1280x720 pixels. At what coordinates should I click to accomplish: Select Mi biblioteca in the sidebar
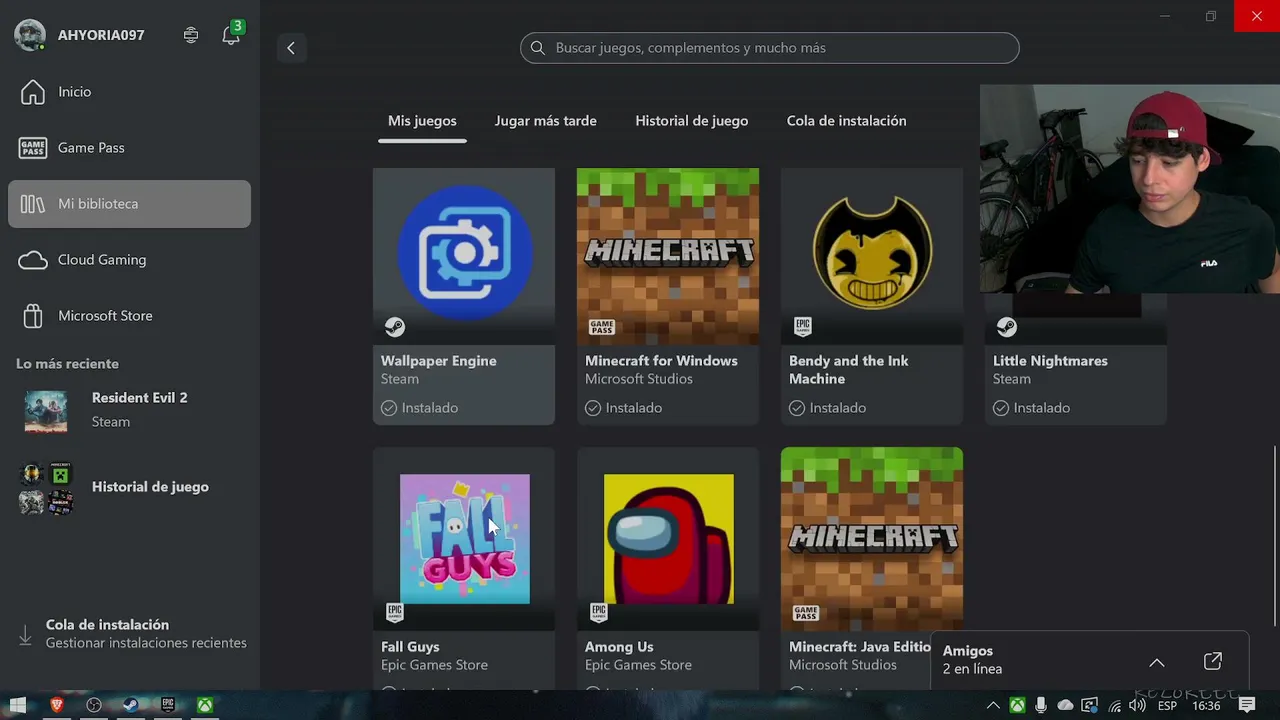click(129, 204)
